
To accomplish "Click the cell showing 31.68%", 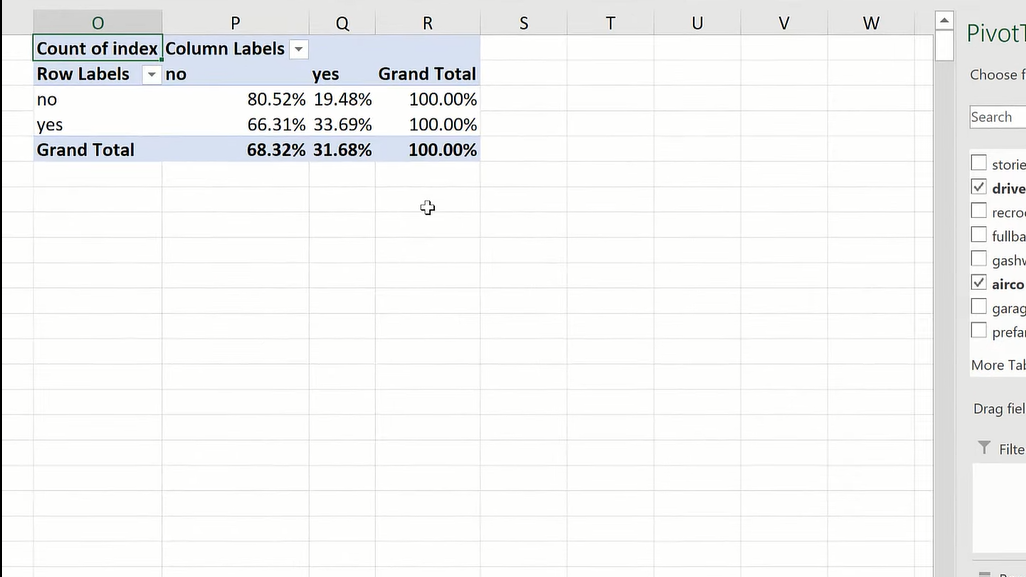I will pyautogui.click(x=342, y=150).
